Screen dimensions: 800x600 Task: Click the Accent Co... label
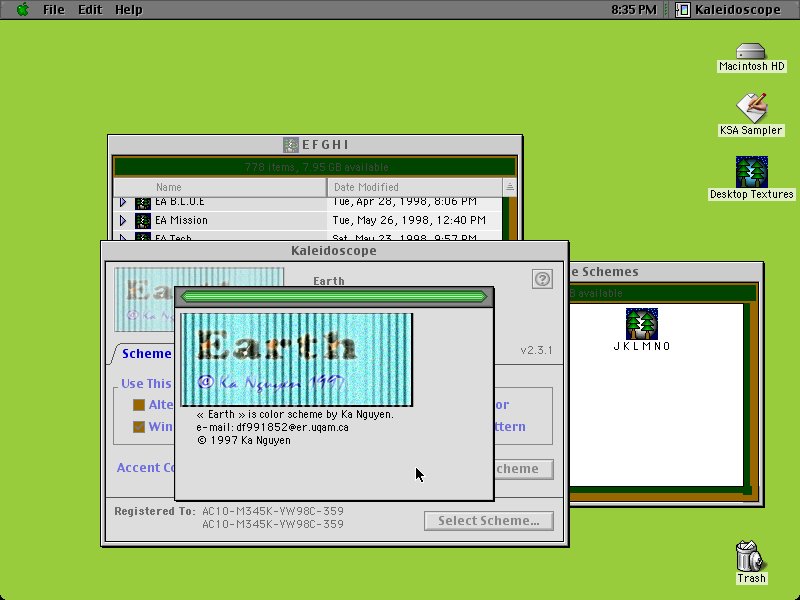tap(146, 468)
